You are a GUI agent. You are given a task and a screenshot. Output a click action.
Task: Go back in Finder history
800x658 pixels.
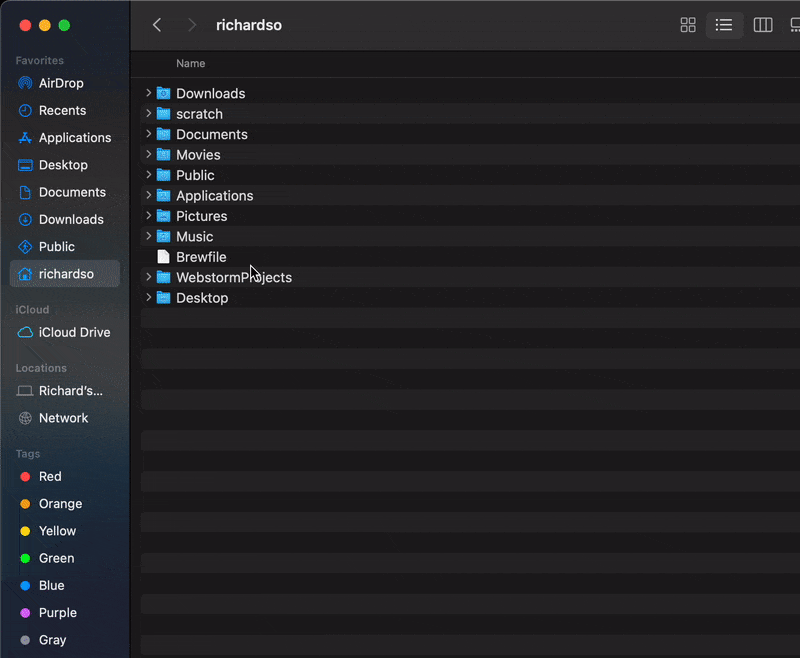(x=157, y=25)
